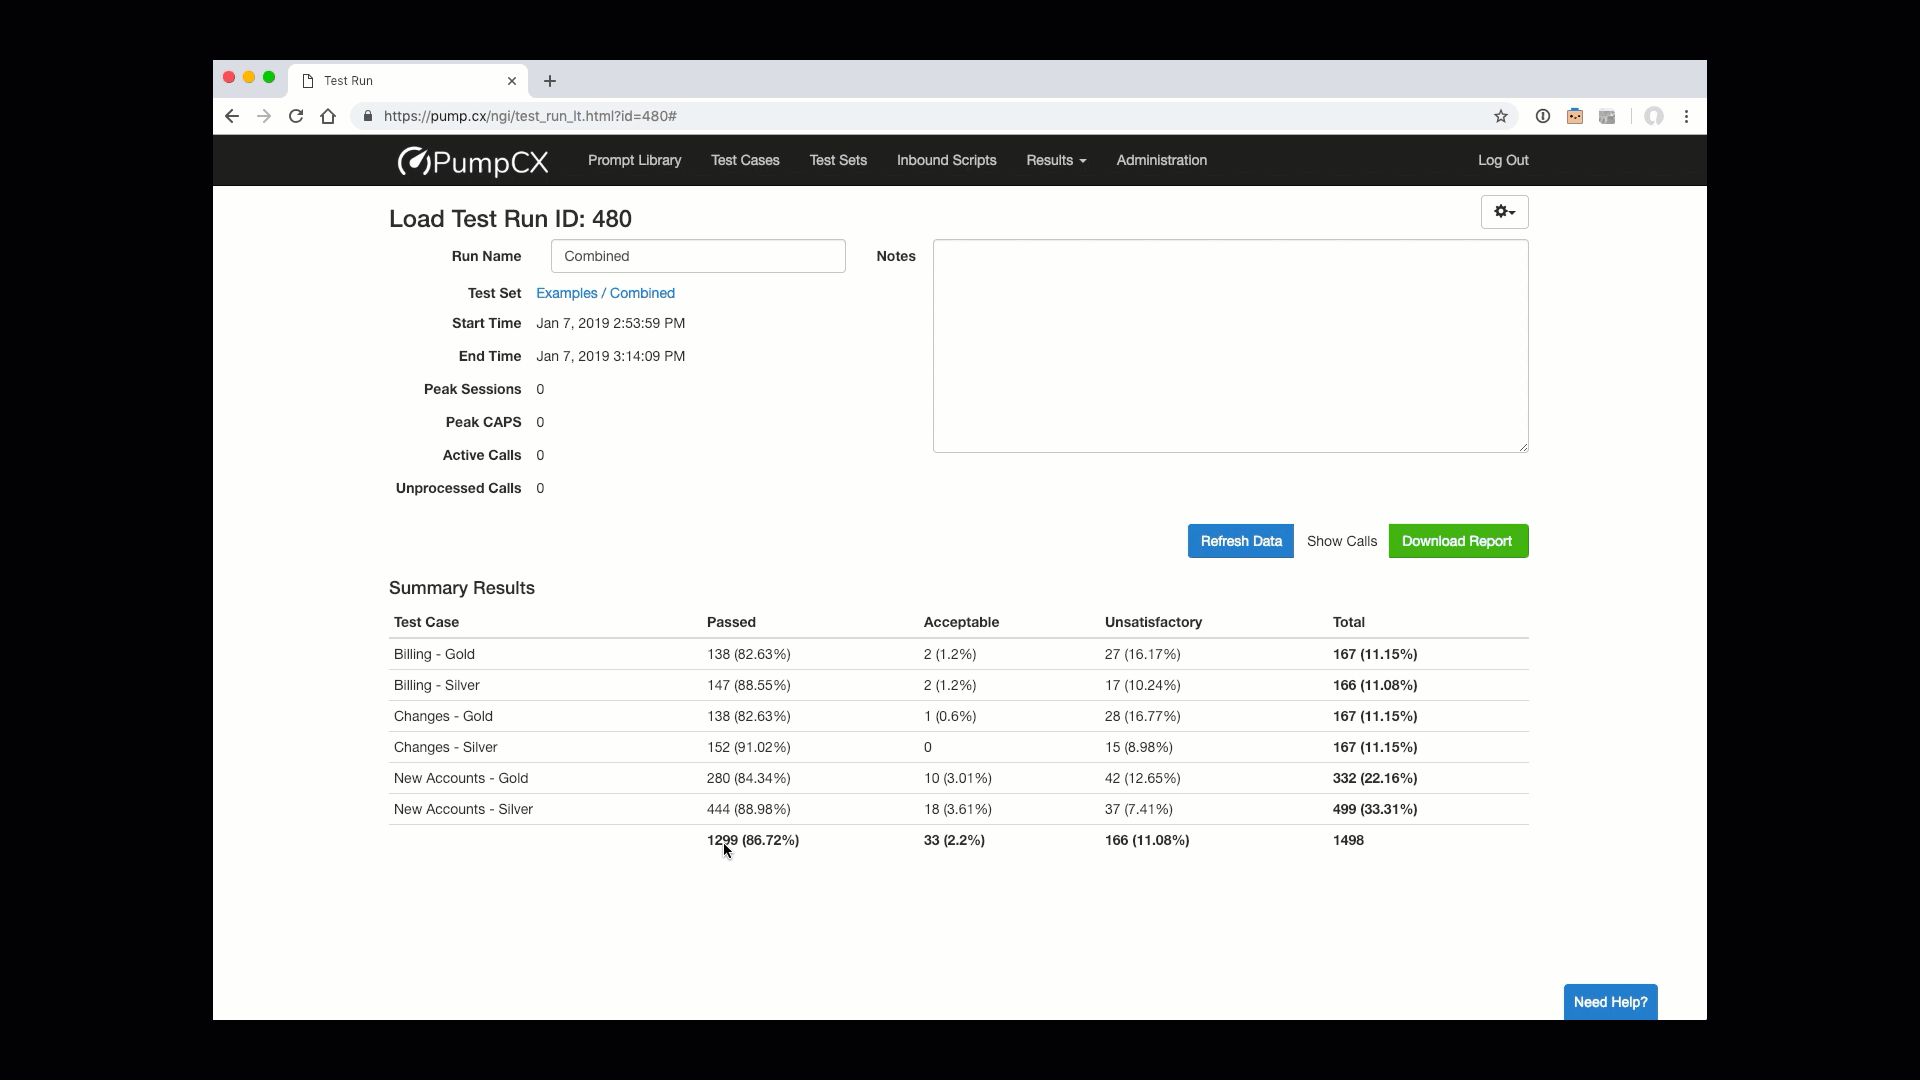Open the Results dropdown menu
The width and height of the screenshot is (1920, 1080).
[x=1056, y=160]
